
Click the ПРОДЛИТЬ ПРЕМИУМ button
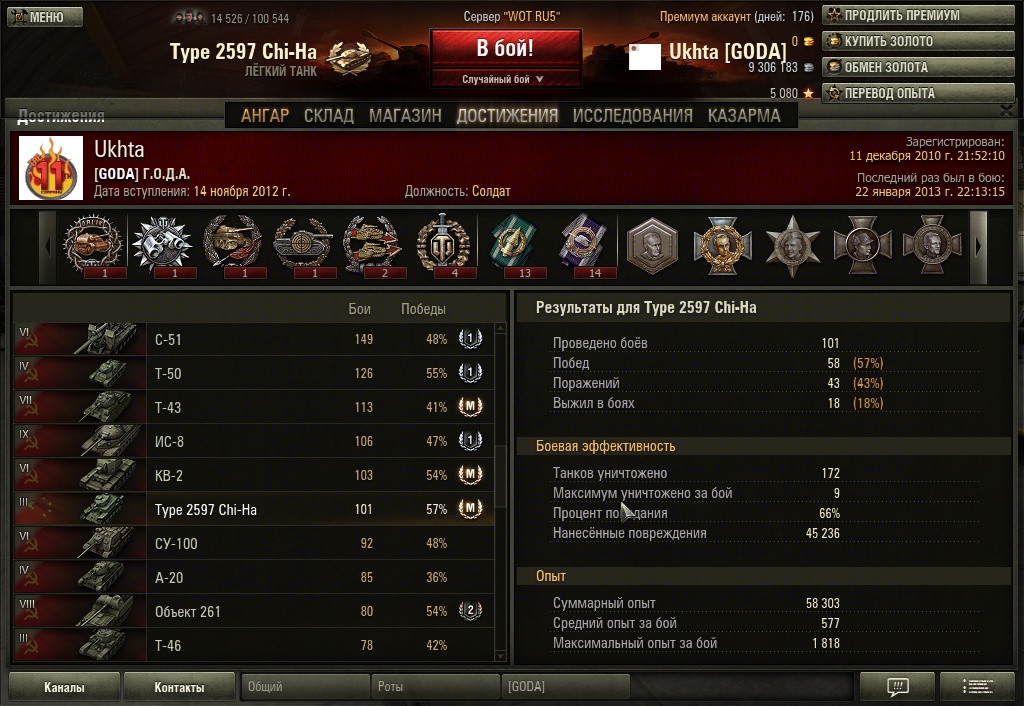918,15
